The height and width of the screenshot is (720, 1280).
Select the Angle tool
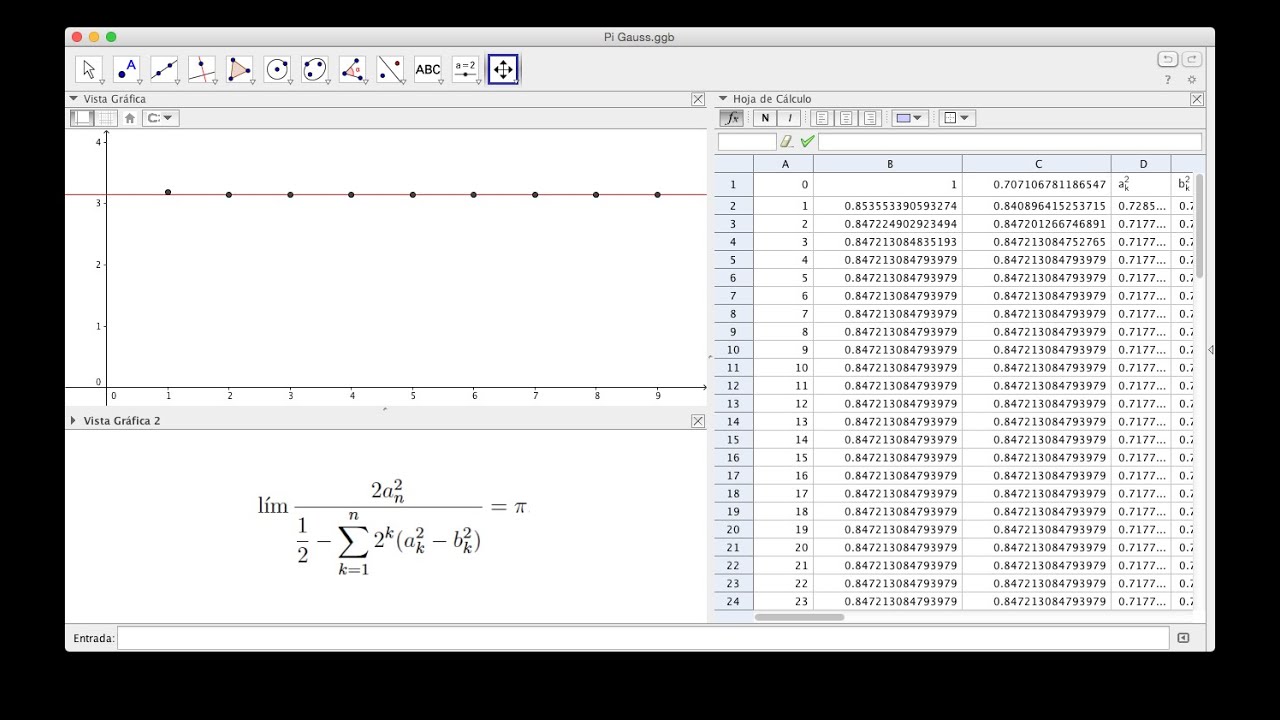click(353, 69)
